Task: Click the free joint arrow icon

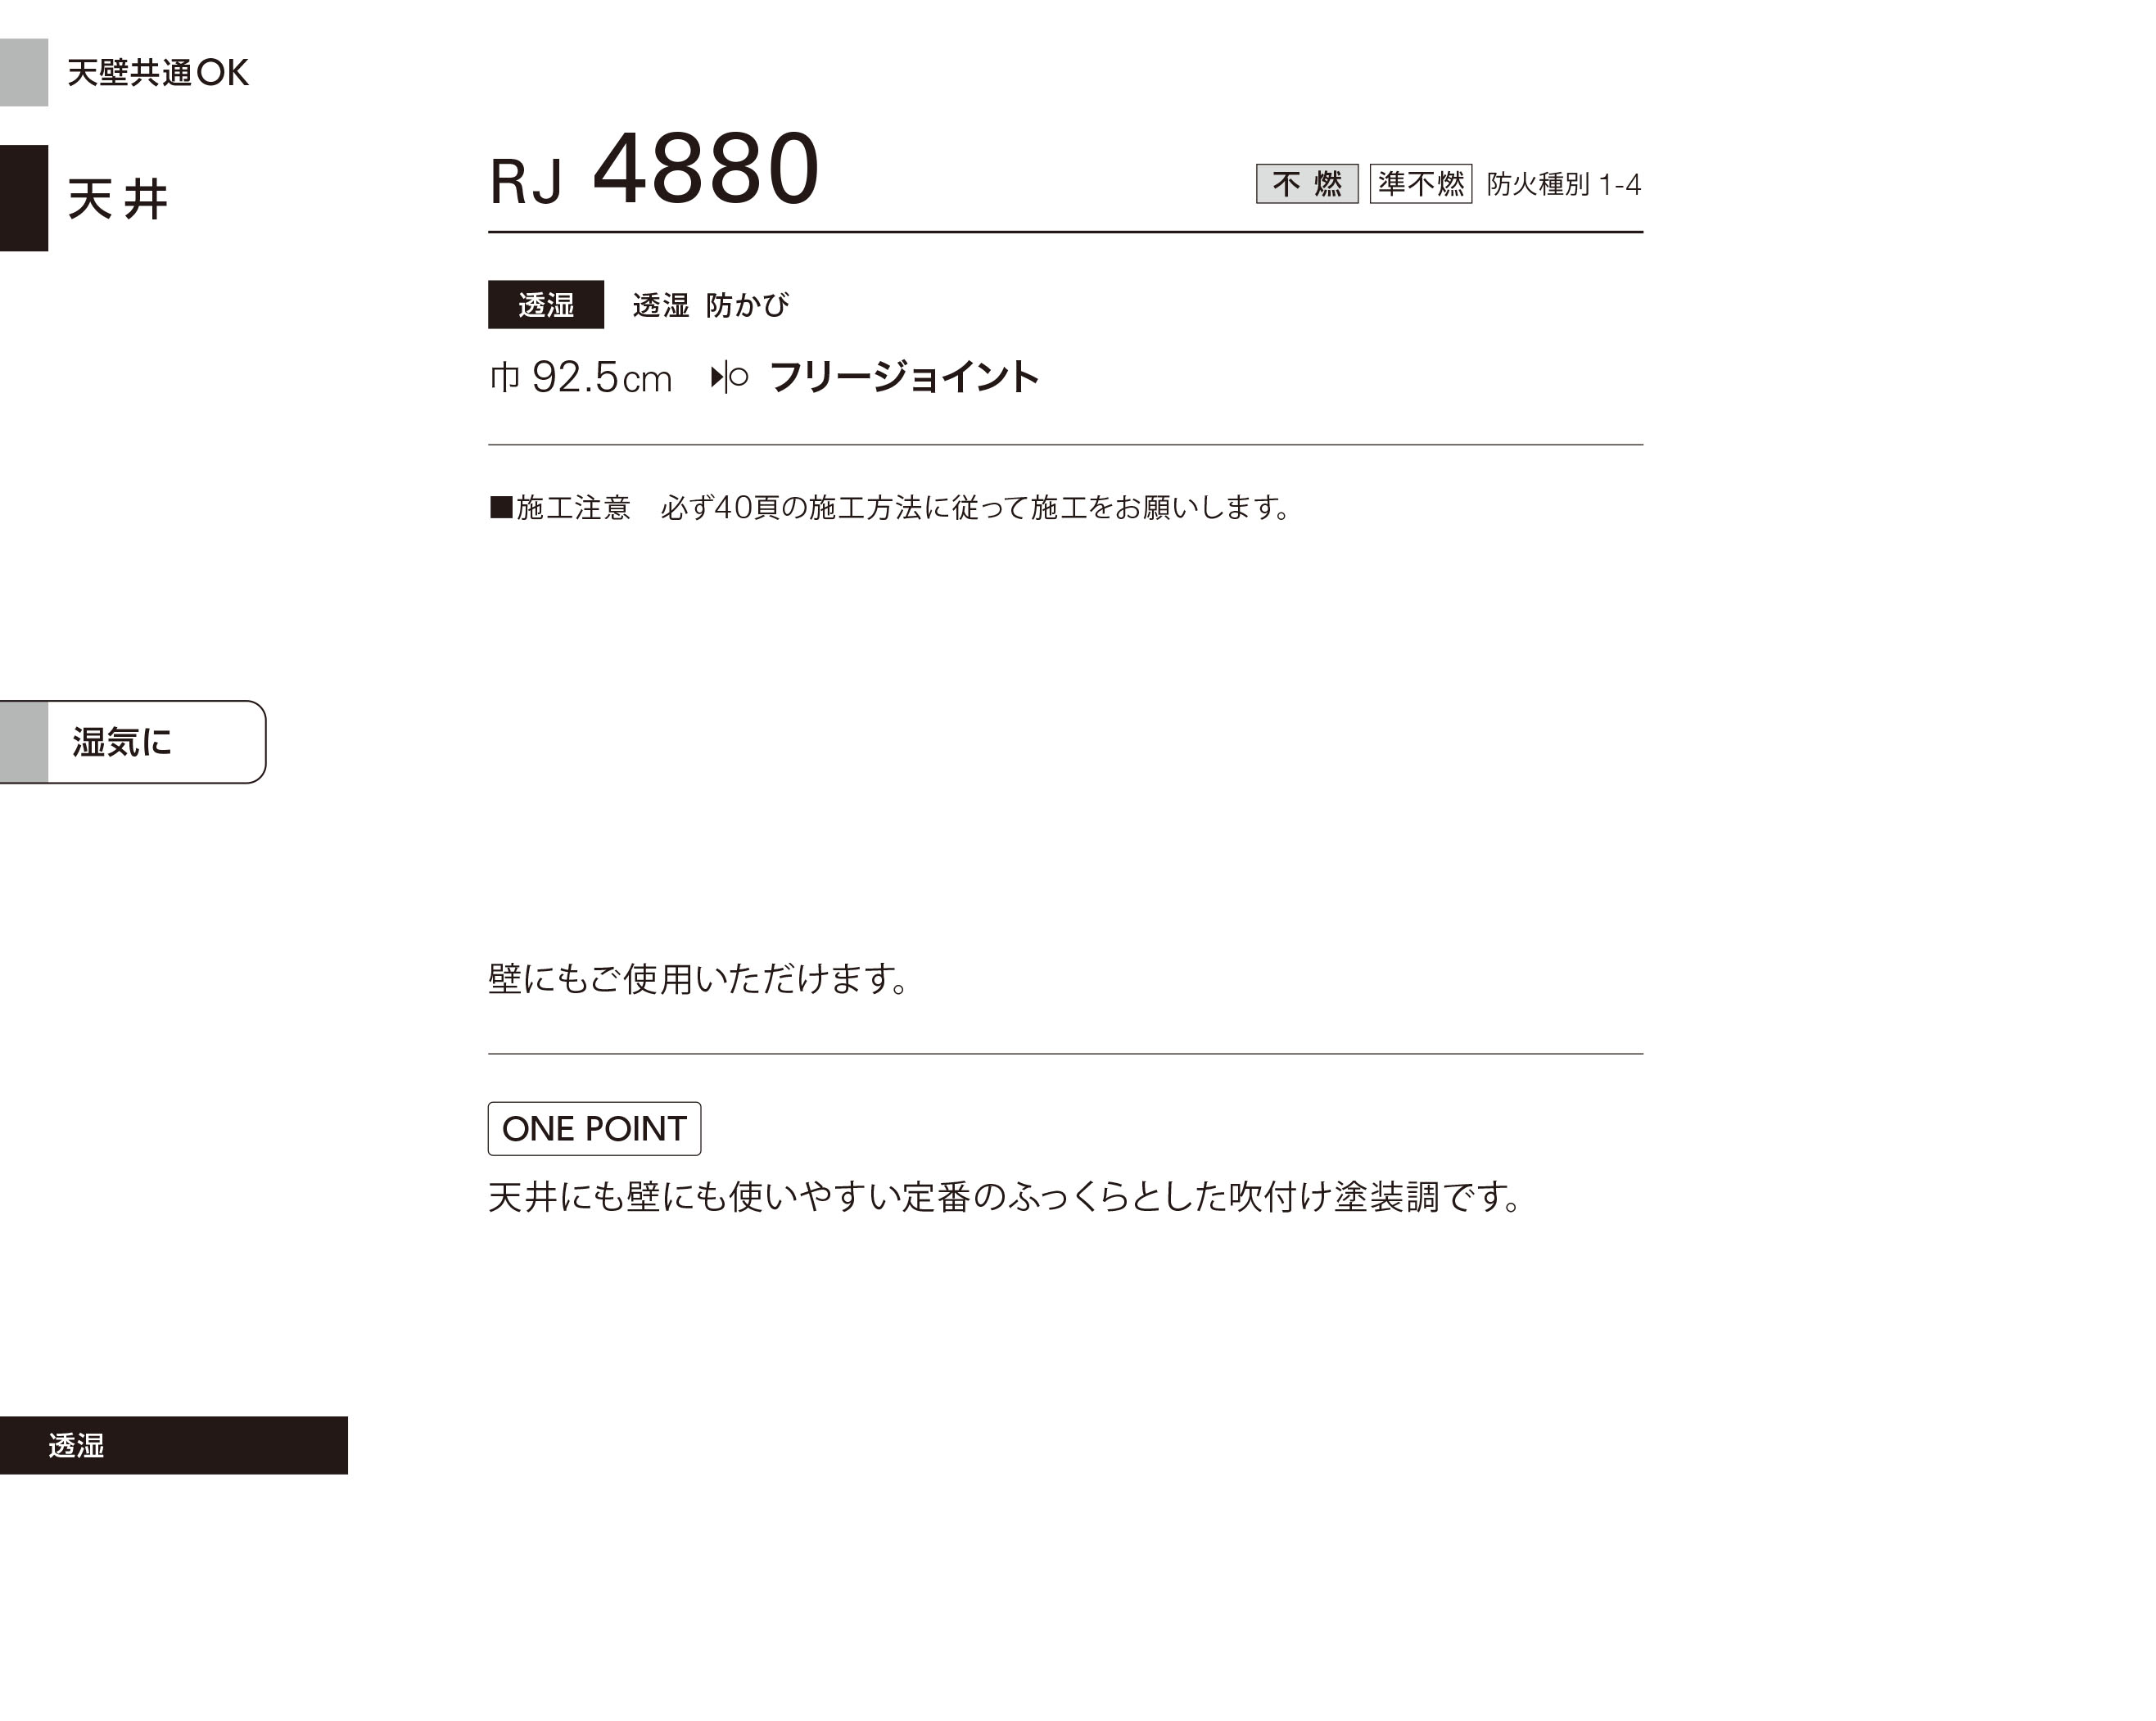Action: click(729, 377)
